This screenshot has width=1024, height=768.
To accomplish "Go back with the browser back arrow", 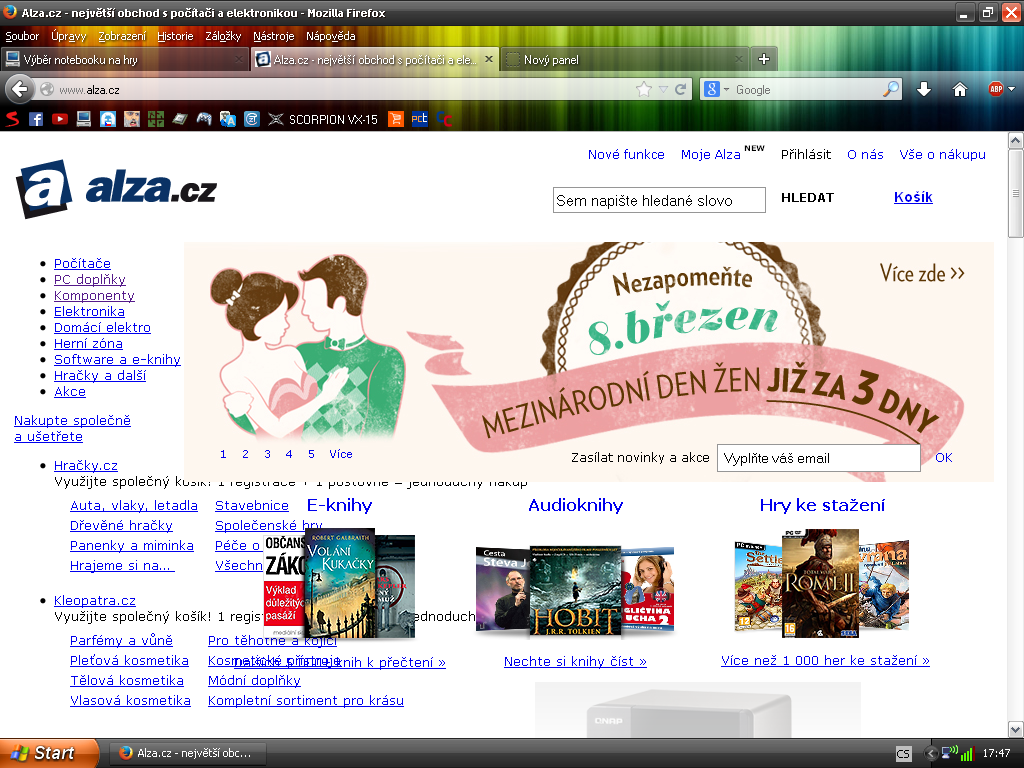I will pyautogui.click(x=20, y=89).
